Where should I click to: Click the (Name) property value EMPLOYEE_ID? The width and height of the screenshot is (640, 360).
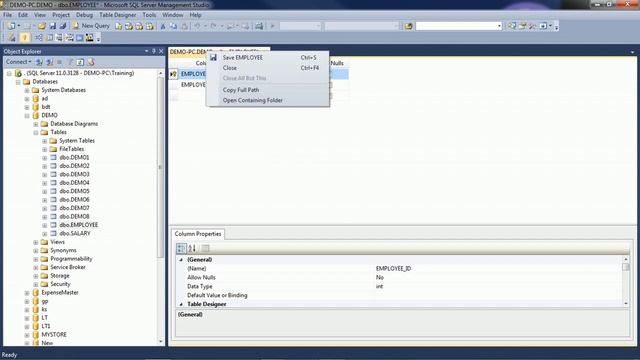pos(393,269)
